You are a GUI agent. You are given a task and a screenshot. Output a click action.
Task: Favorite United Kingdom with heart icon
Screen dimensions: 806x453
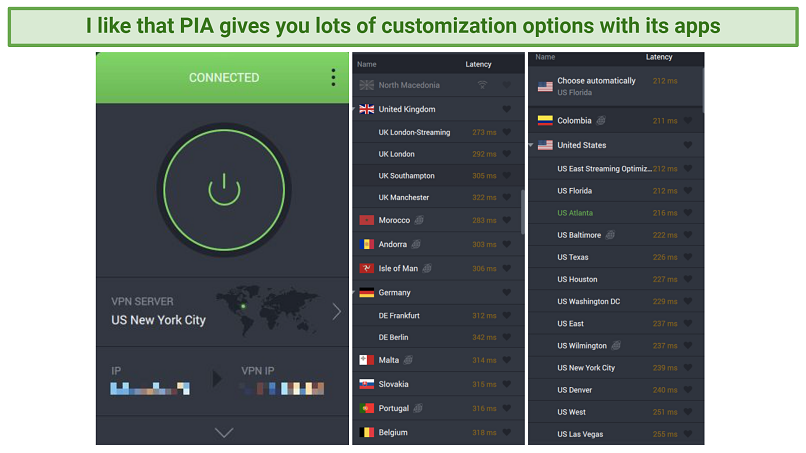[506, 109]
